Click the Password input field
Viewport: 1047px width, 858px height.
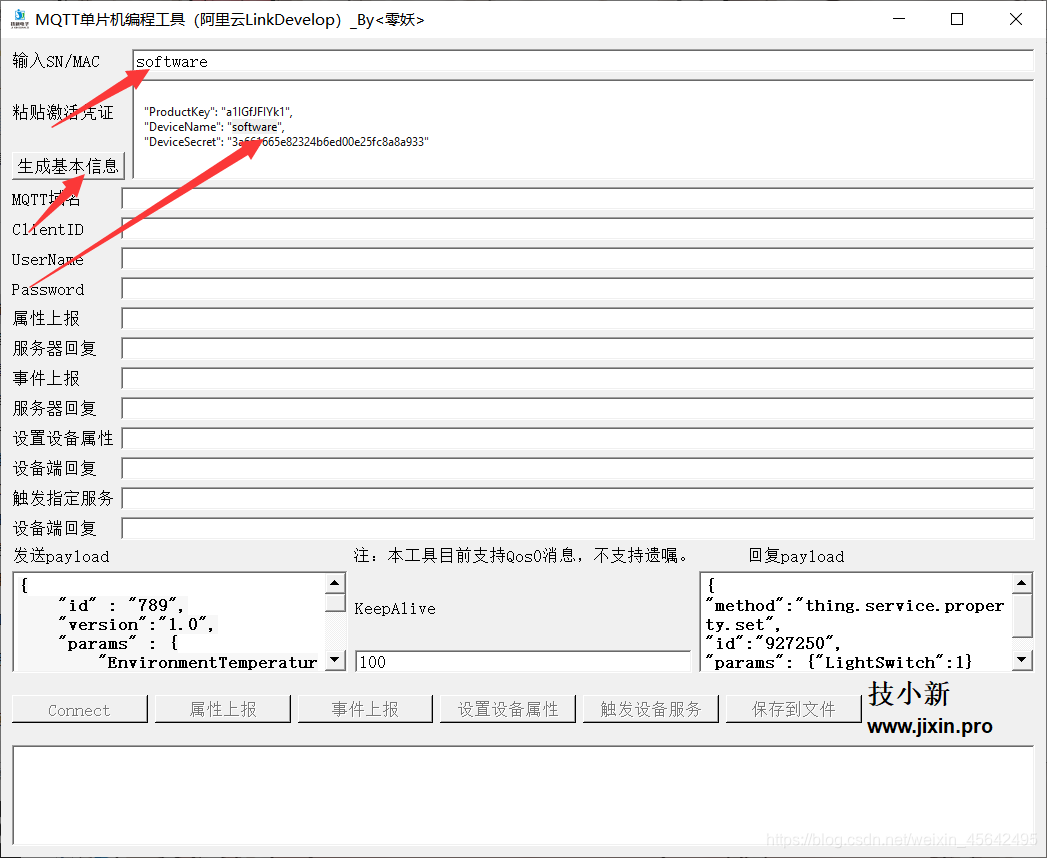[578, 288]
